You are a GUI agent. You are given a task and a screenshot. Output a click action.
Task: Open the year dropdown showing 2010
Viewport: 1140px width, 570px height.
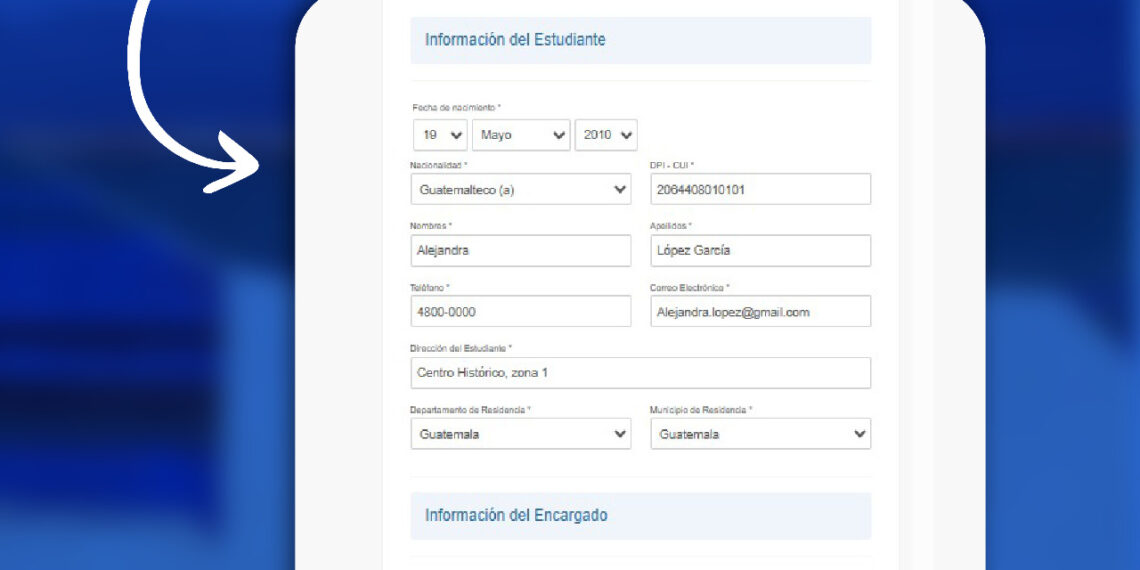pyautogui.click(x=606, y=135)
